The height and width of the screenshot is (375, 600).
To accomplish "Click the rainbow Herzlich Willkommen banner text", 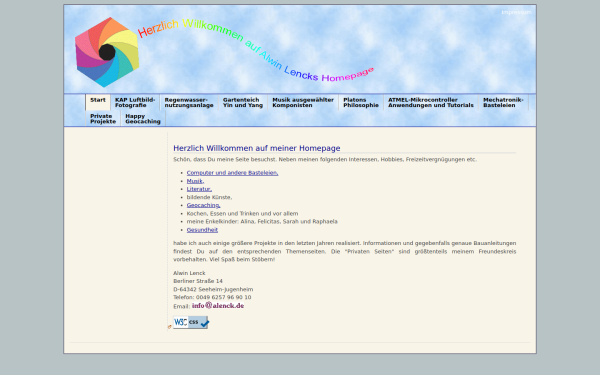I will tap(255, 50).
